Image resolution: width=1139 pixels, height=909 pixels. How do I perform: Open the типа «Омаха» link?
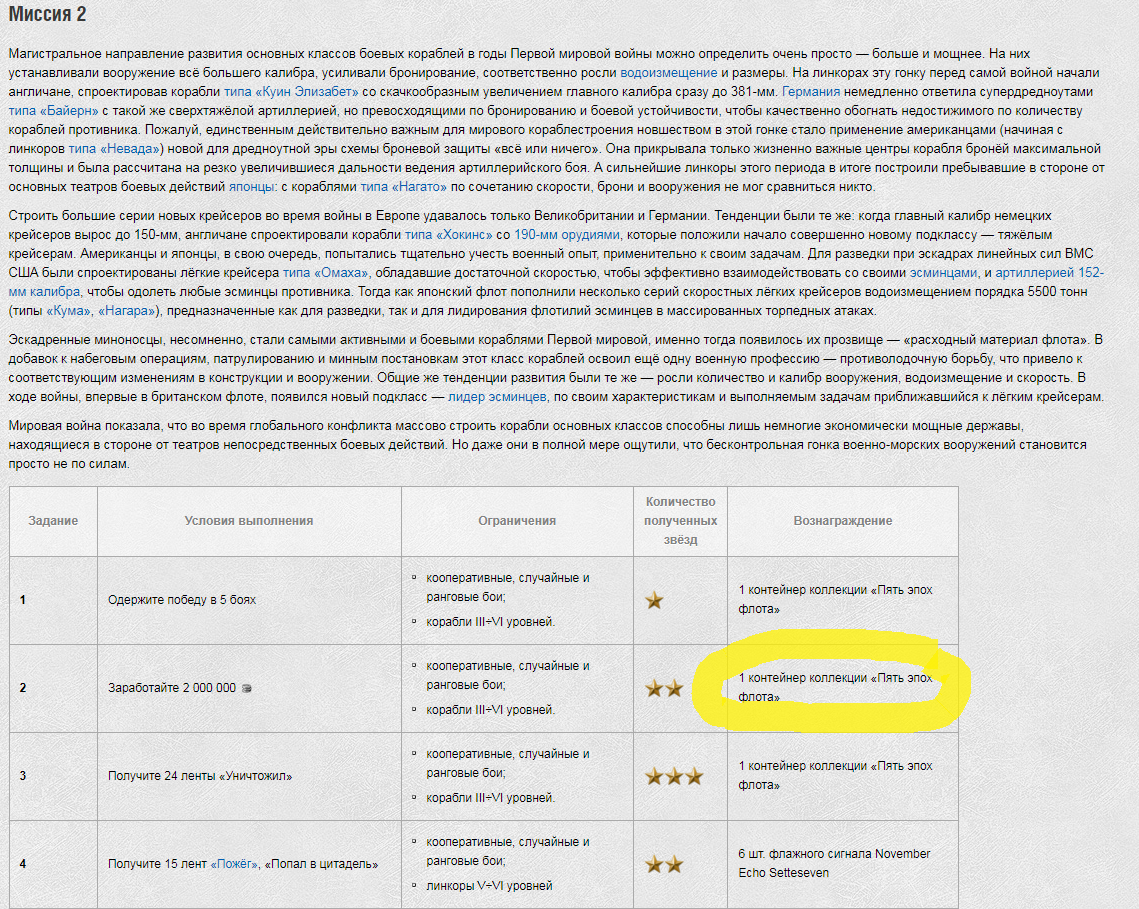pos(325,272)
